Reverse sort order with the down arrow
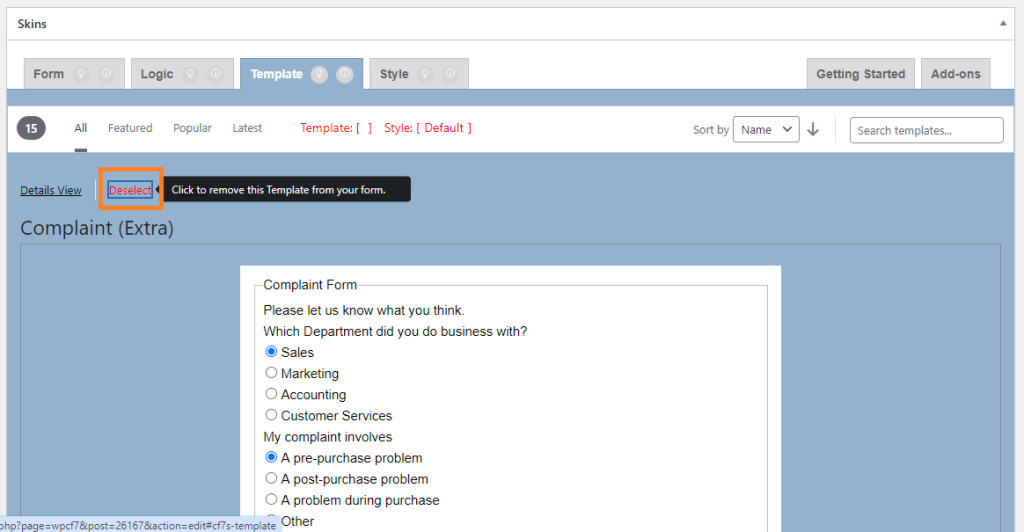This screenshot has width=1024, height=532. 813,129
